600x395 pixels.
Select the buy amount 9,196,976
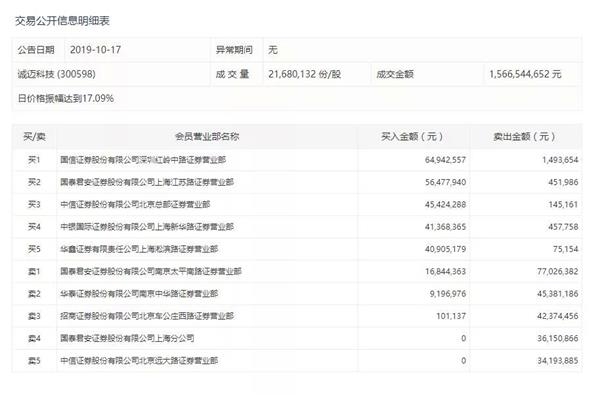(448, 294)
